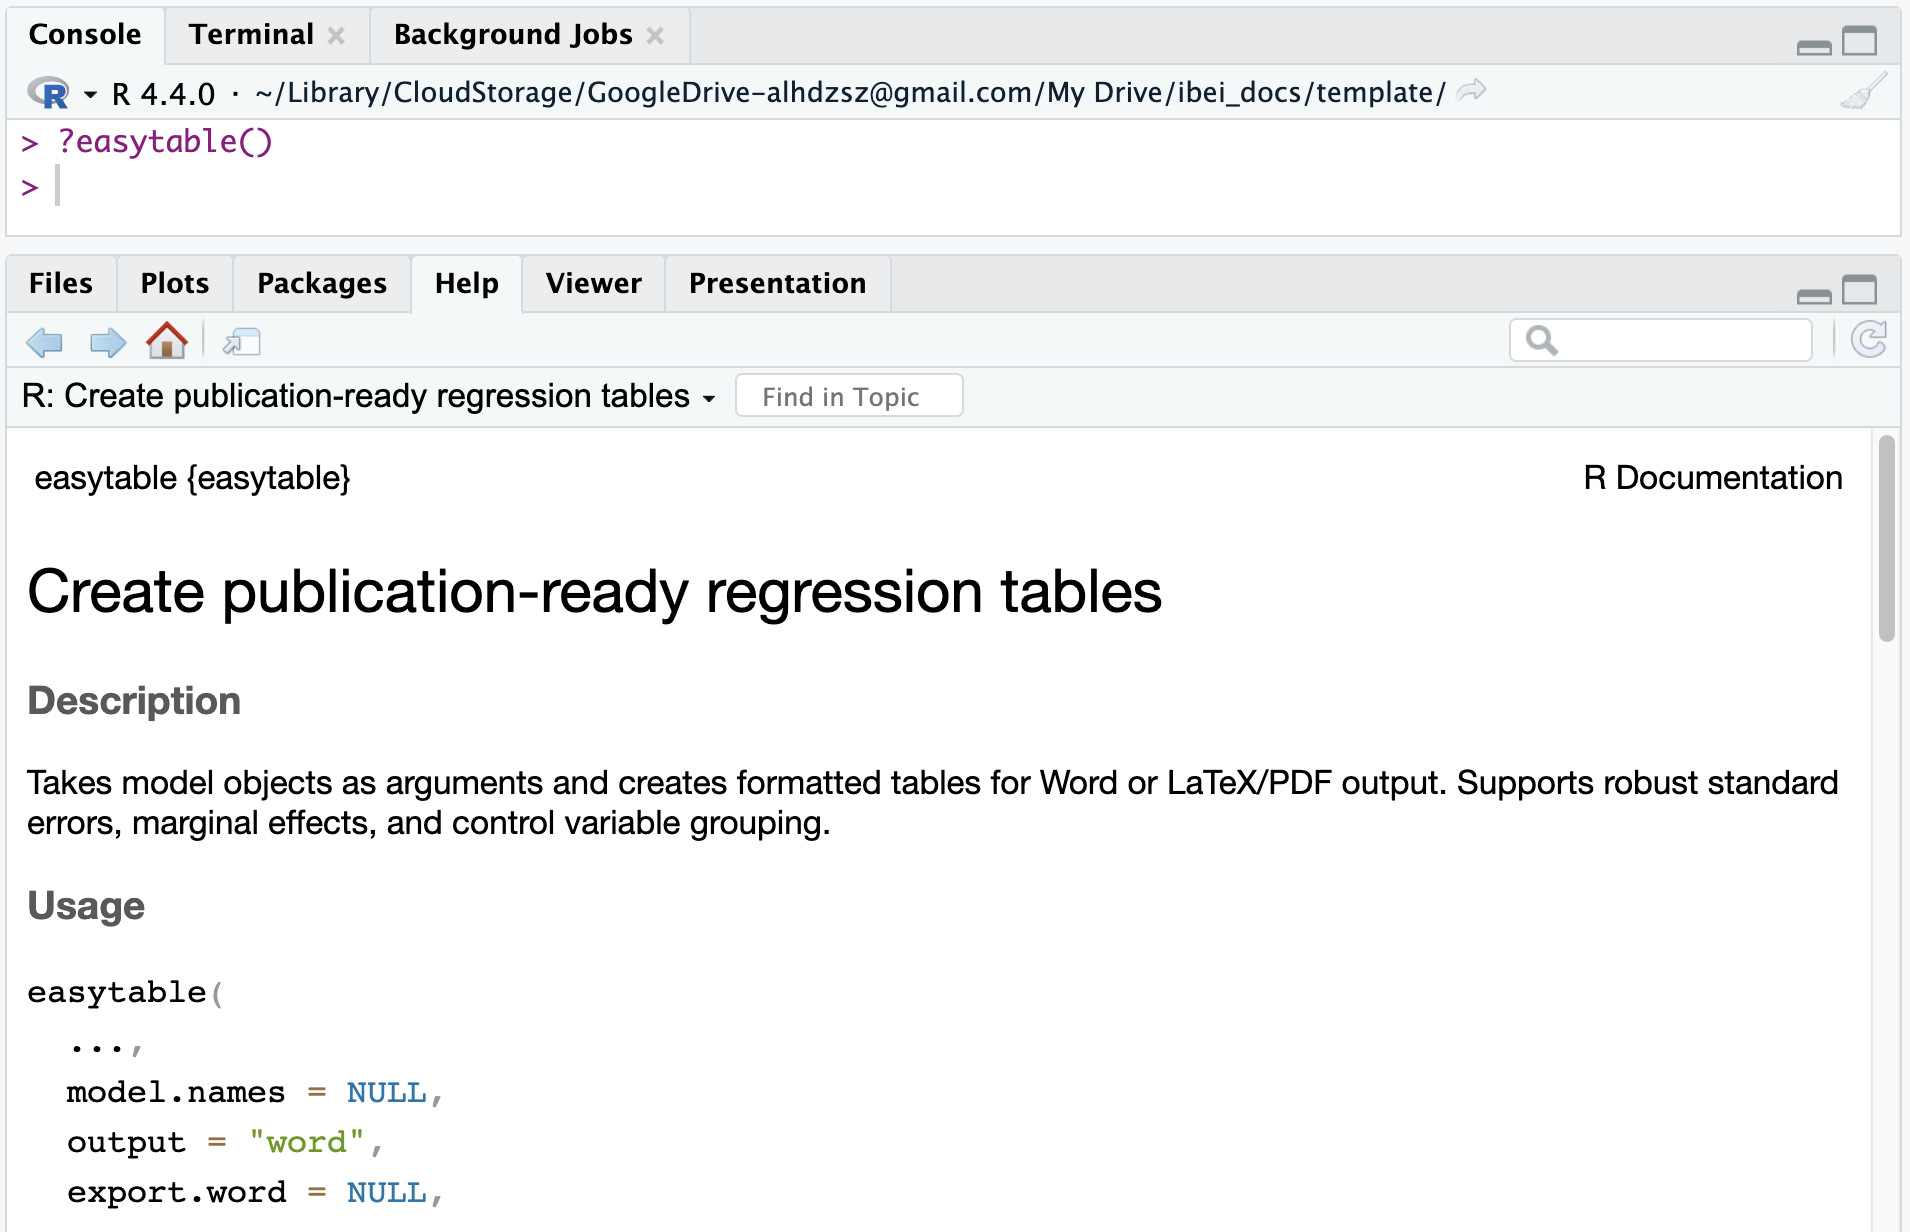Close the Background Jobs tab
Screen dimensions: 1910x1232
tap(655, 35)
